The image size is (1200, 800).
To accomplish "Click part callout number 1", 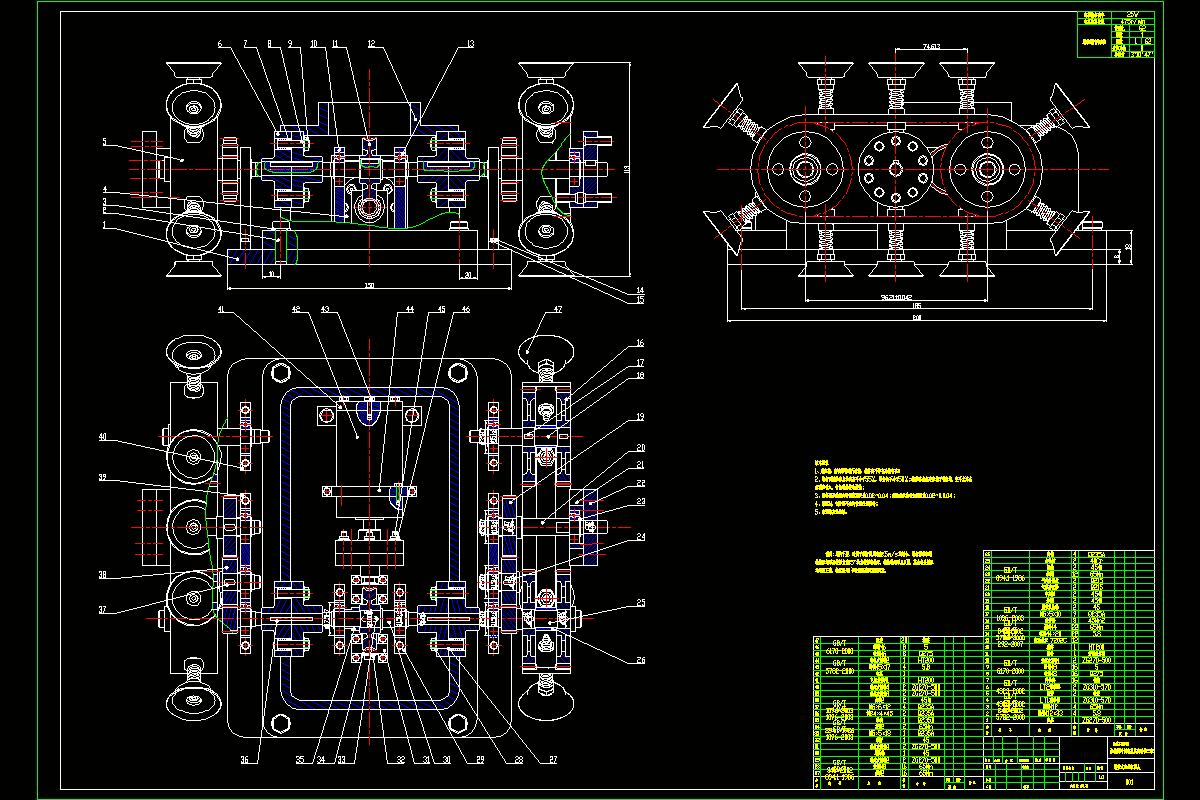I will tap(103, 225).
